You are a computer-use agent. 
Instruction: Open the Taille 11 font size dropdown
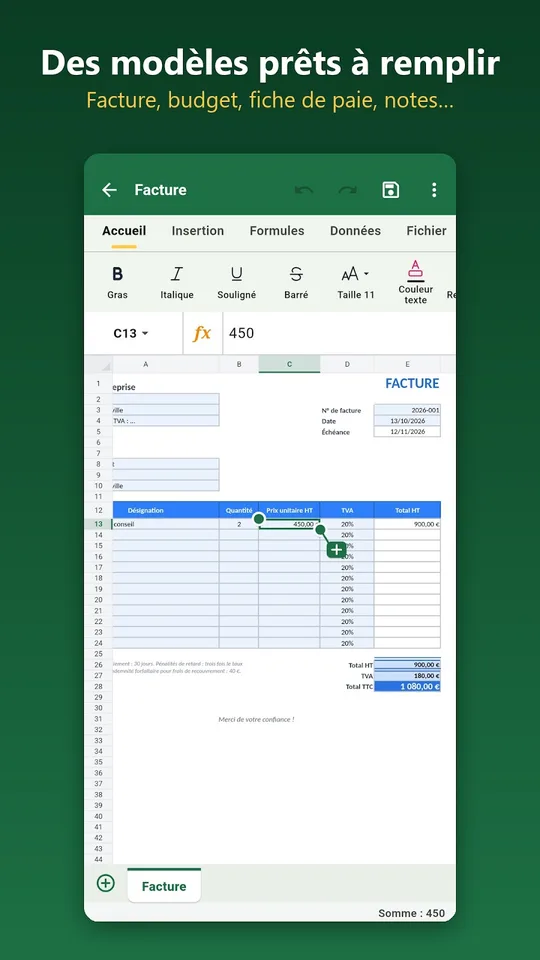pyautogui.click(x=356, y=283)
